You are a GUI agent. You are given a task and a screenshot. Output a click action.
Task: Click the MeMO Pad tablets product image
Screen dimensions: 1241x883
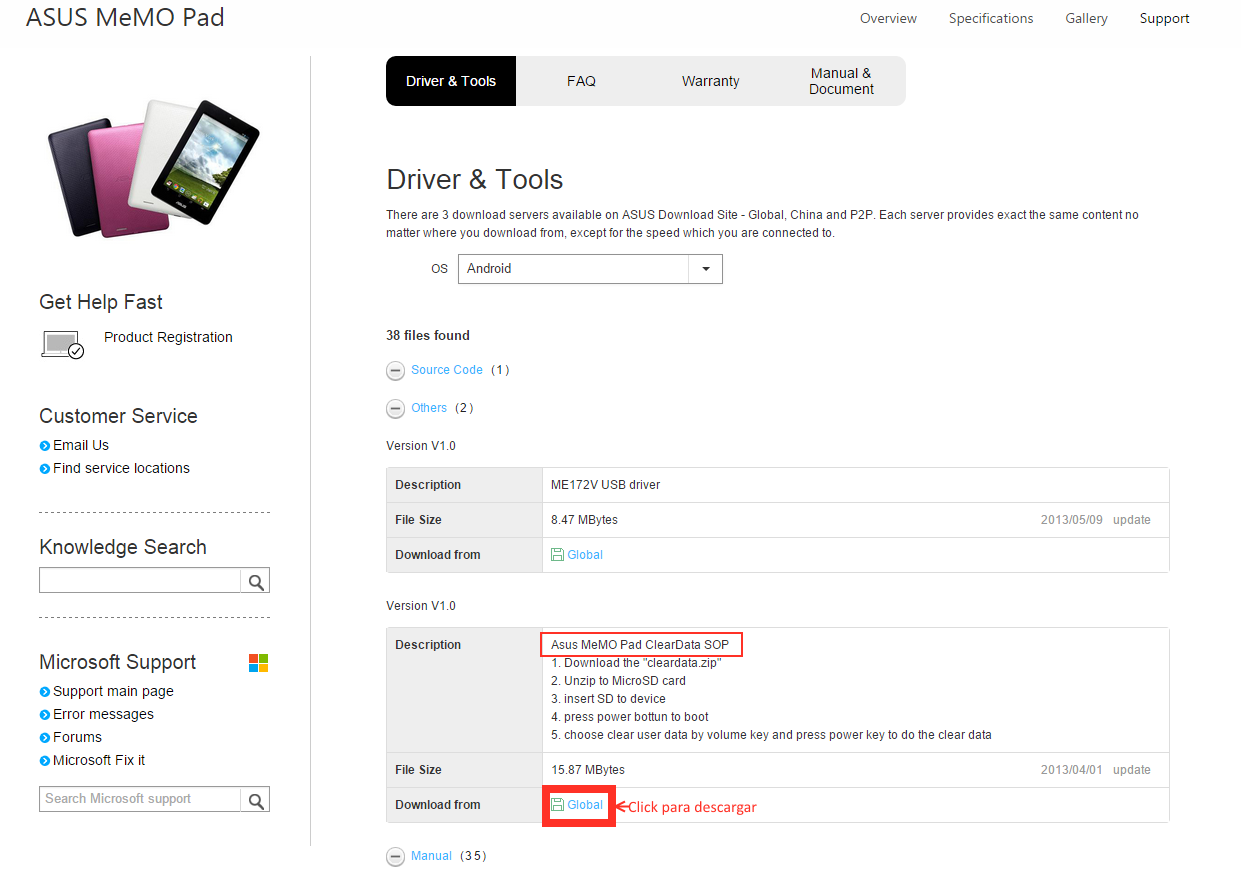(154, 168)
